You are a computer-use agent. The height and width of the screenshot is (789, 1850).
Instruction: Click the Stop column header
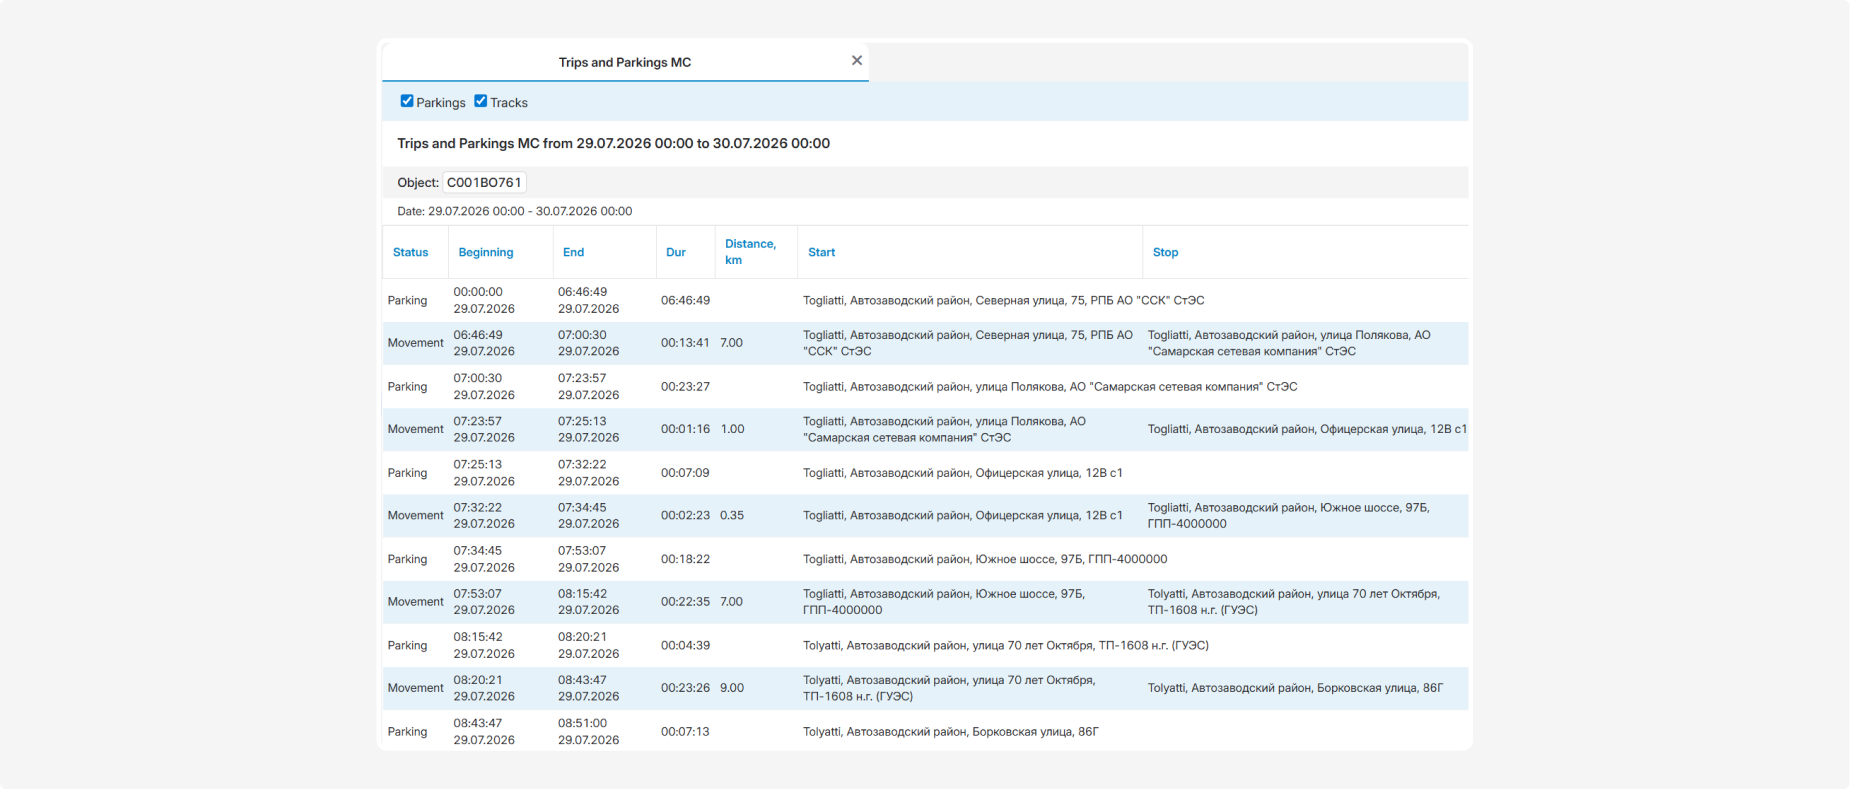[x=1165, y=252]
